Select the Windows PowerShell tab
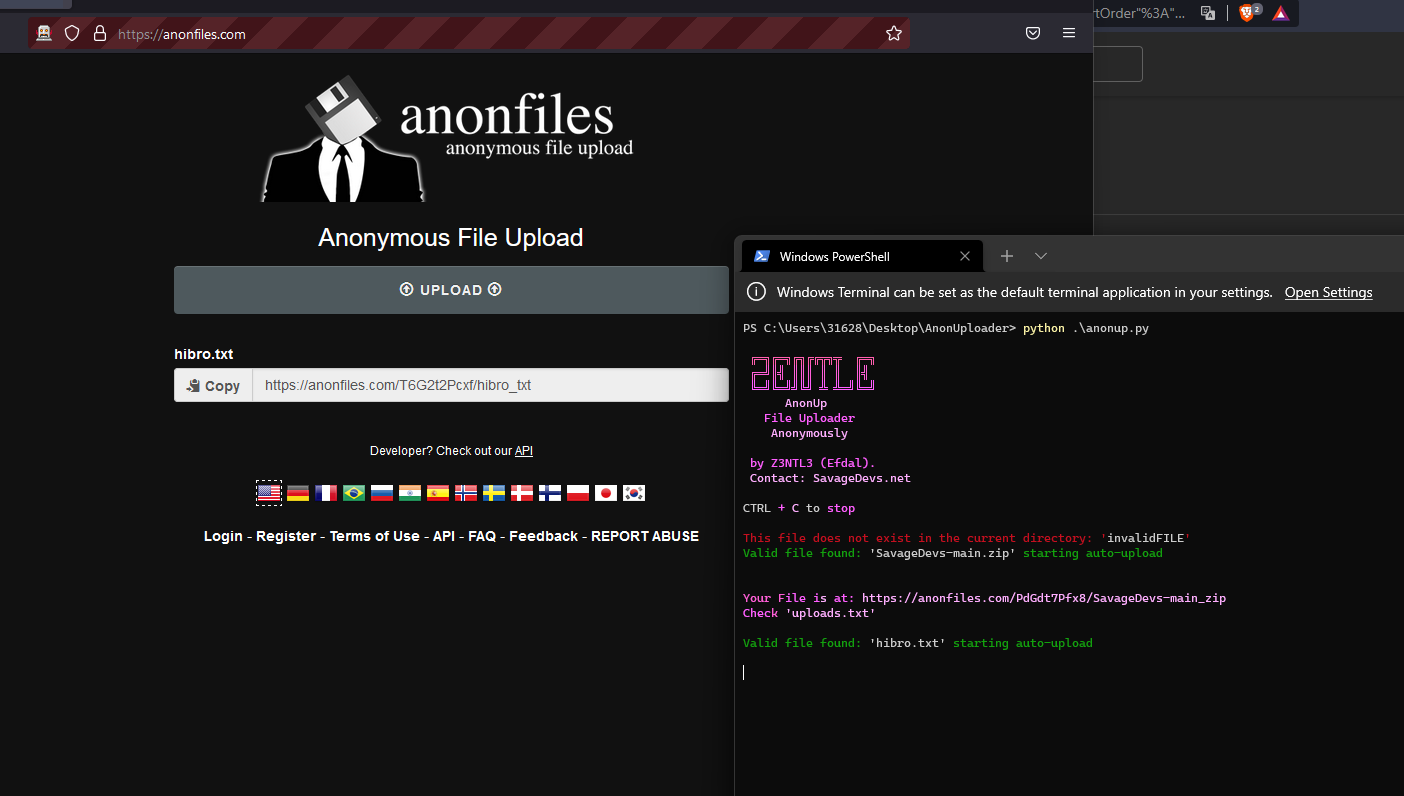1404x796 pixels. tap(862, 256)
